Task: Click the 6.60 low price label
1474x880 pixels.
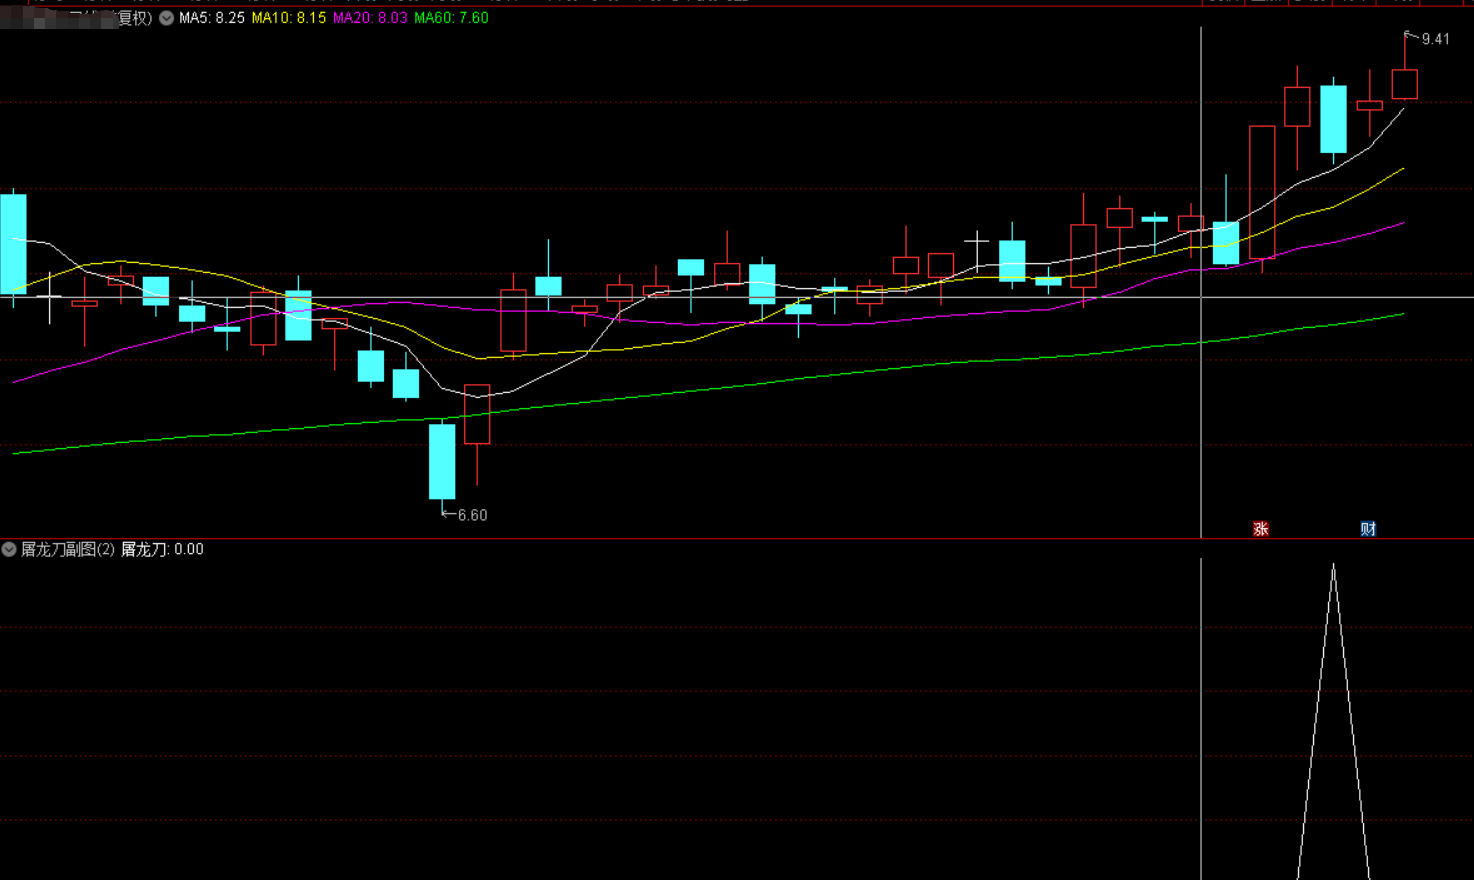Action: coord(472,515)
